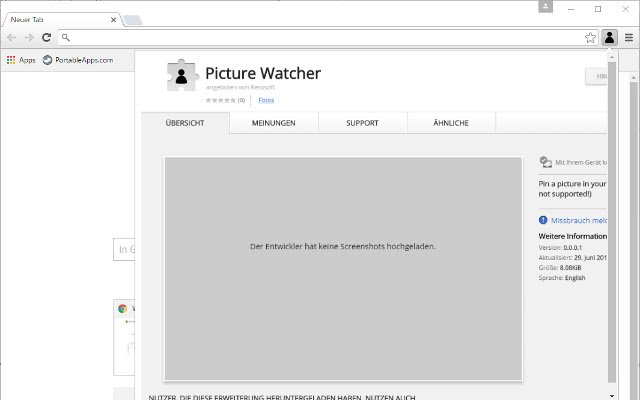Screen dimensions: 640x400
Task: Click the Picture Watcher puzzle piece logo
Action: [x=182, y=75]
